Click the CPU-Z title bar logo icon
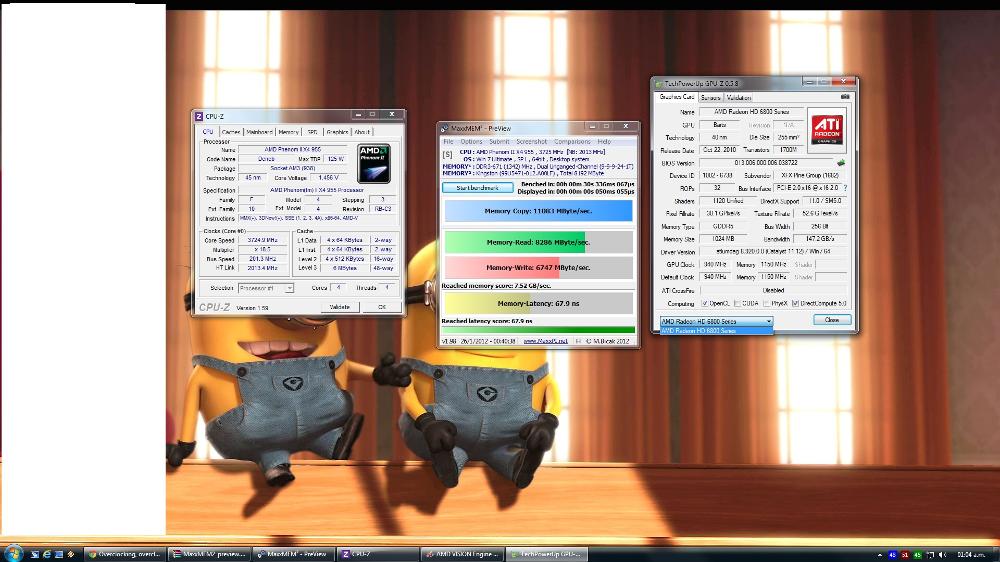This screenshot has width=1000, height=562. coord(198,116)
